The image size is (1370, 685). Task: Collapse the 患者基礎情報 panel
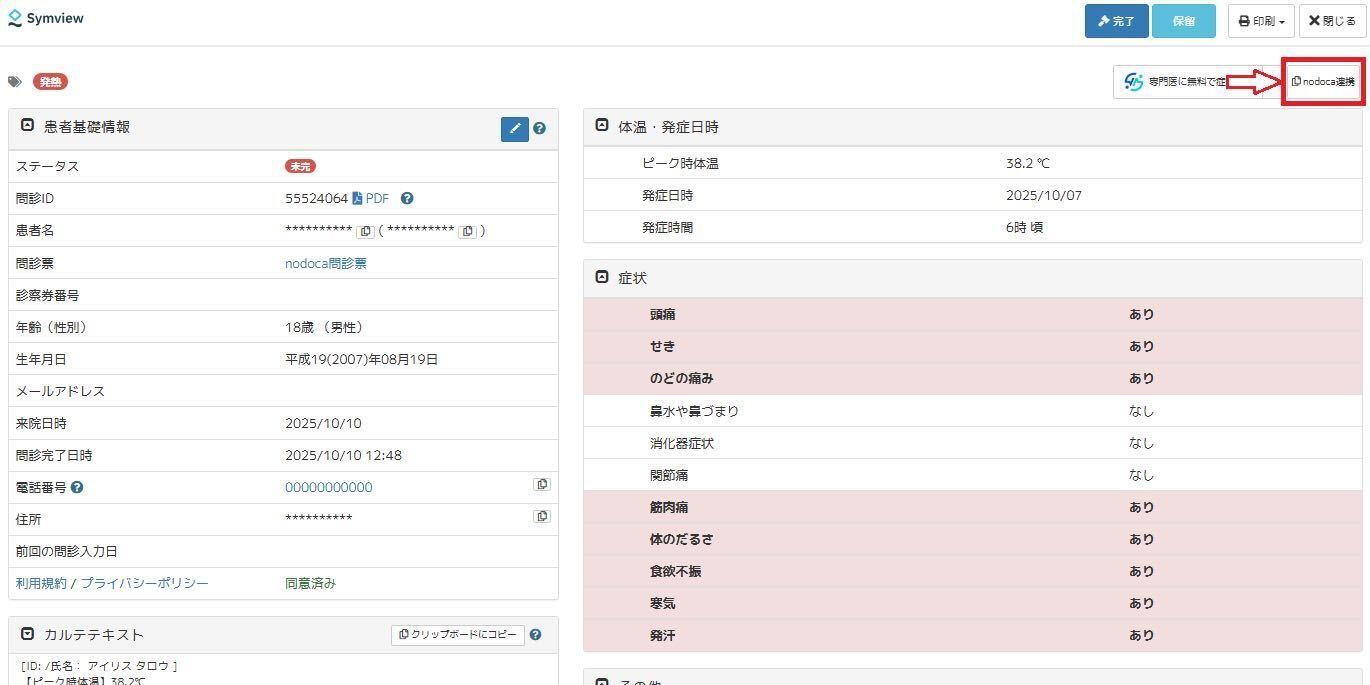pyautogui.click(x=27, y=127)
